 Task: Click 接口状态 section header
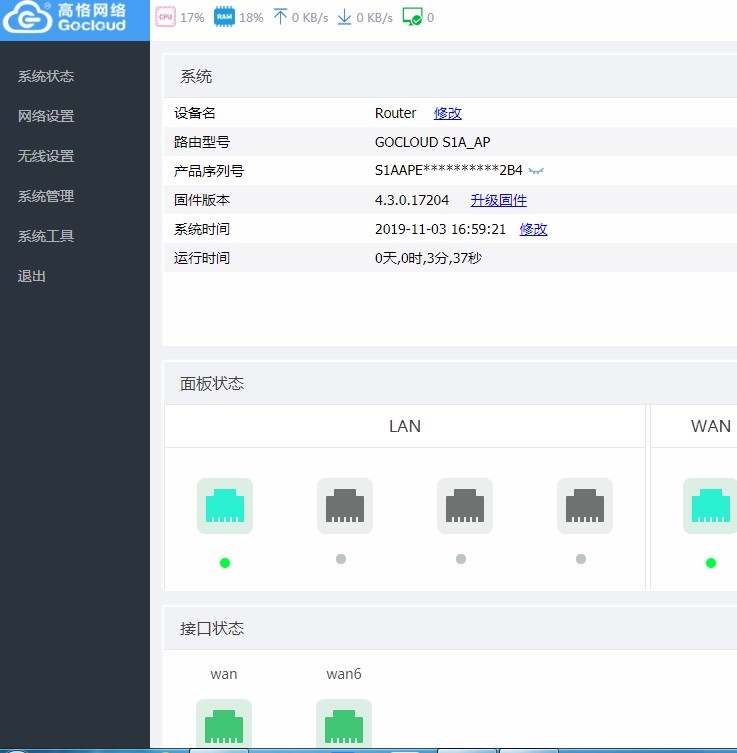[212, 628]
